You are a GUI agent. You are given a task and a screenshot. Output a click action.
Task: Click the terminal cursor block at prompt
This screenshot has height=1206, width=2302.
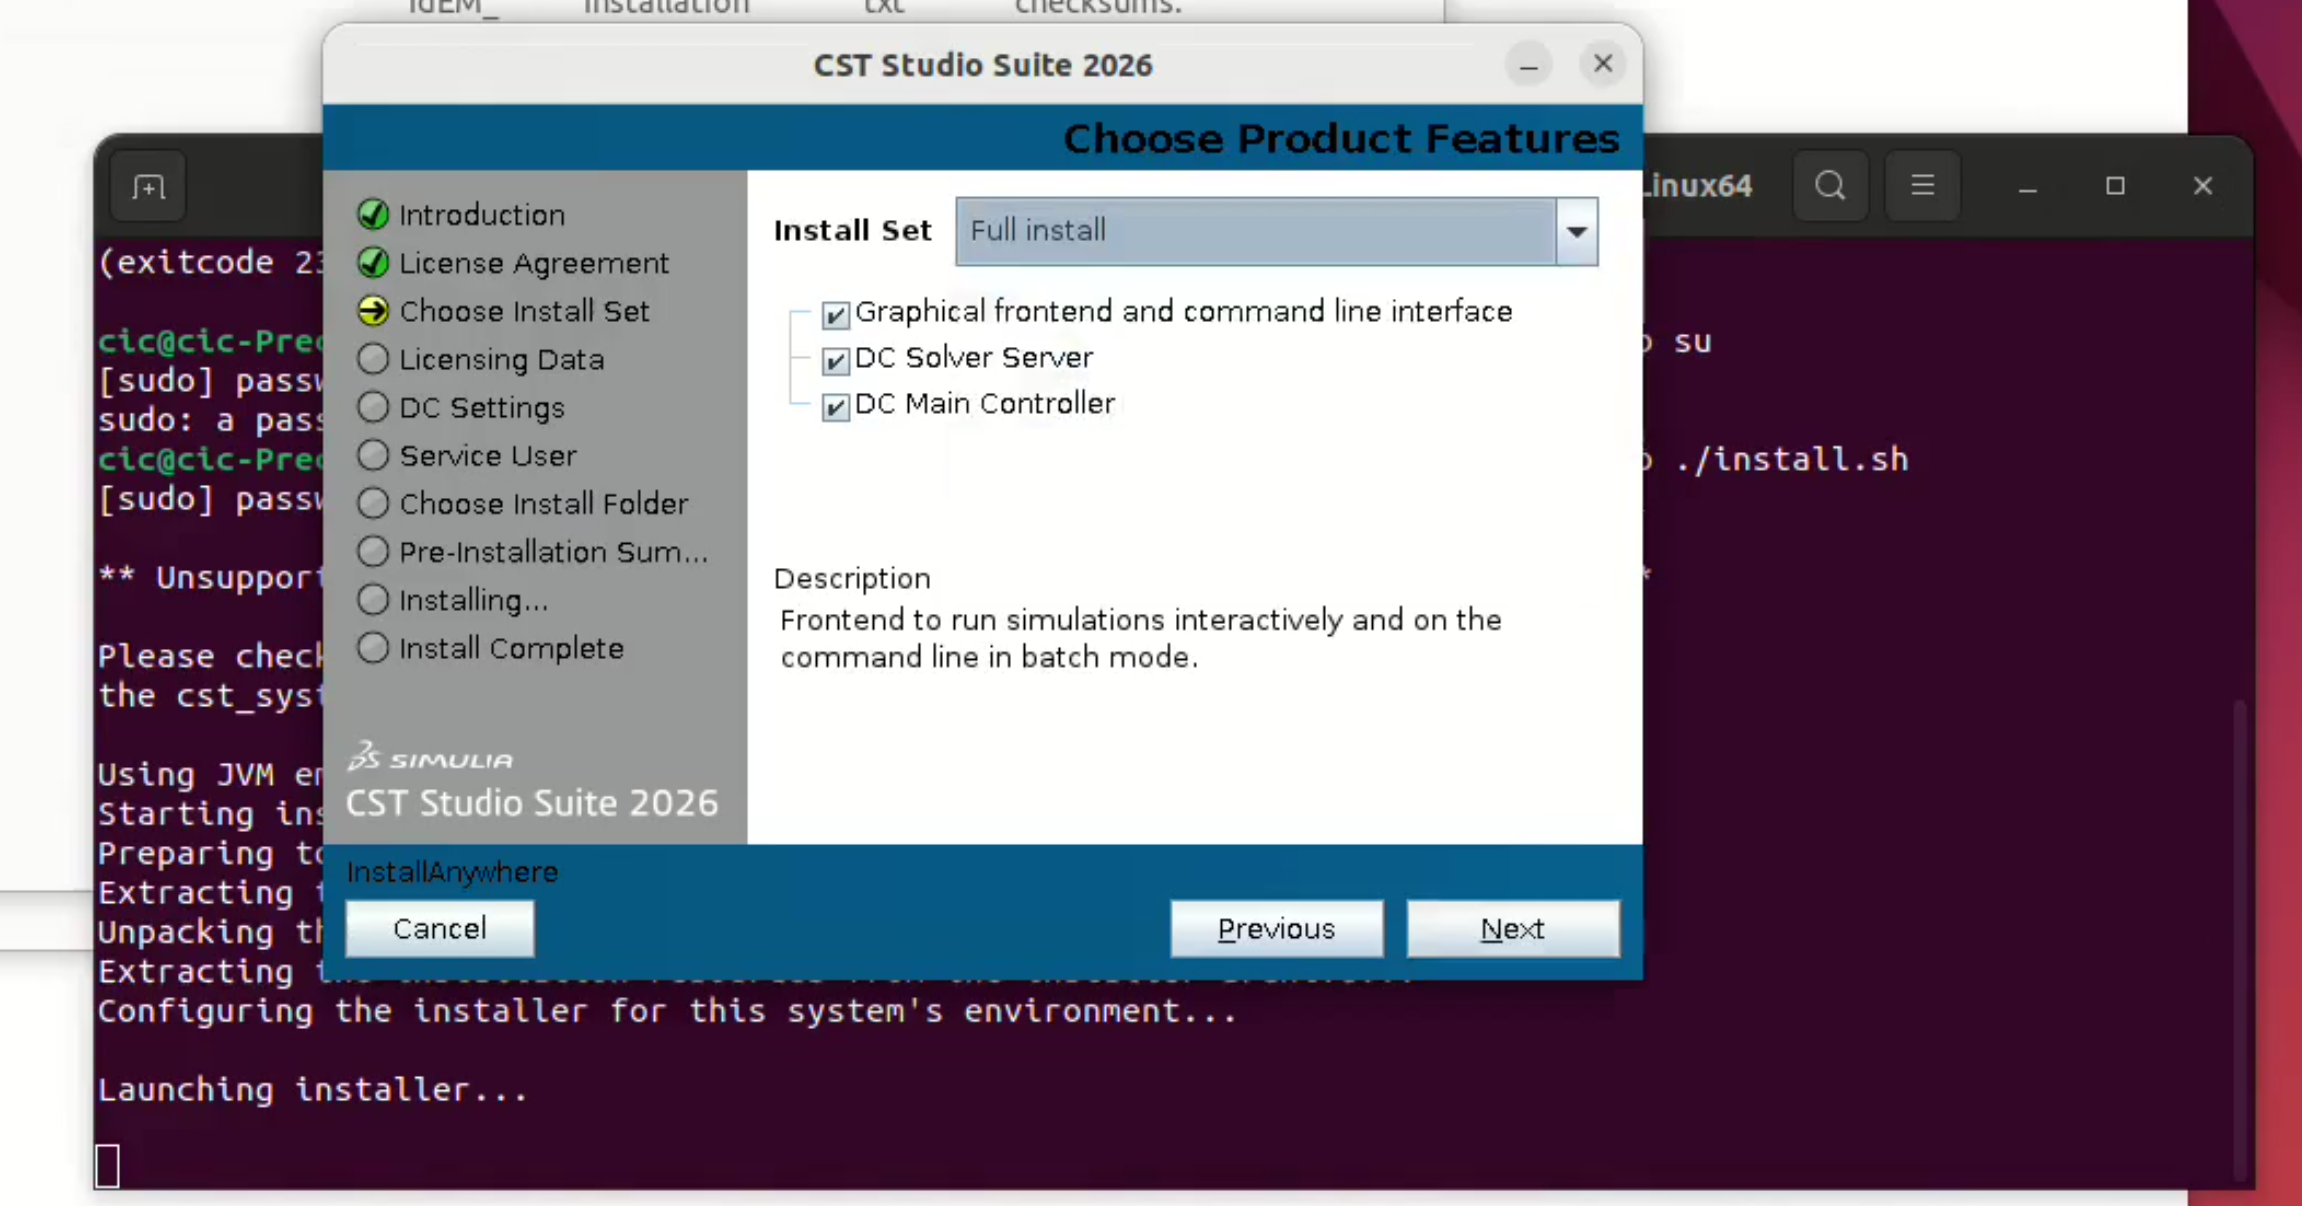tap(107, 1166)
